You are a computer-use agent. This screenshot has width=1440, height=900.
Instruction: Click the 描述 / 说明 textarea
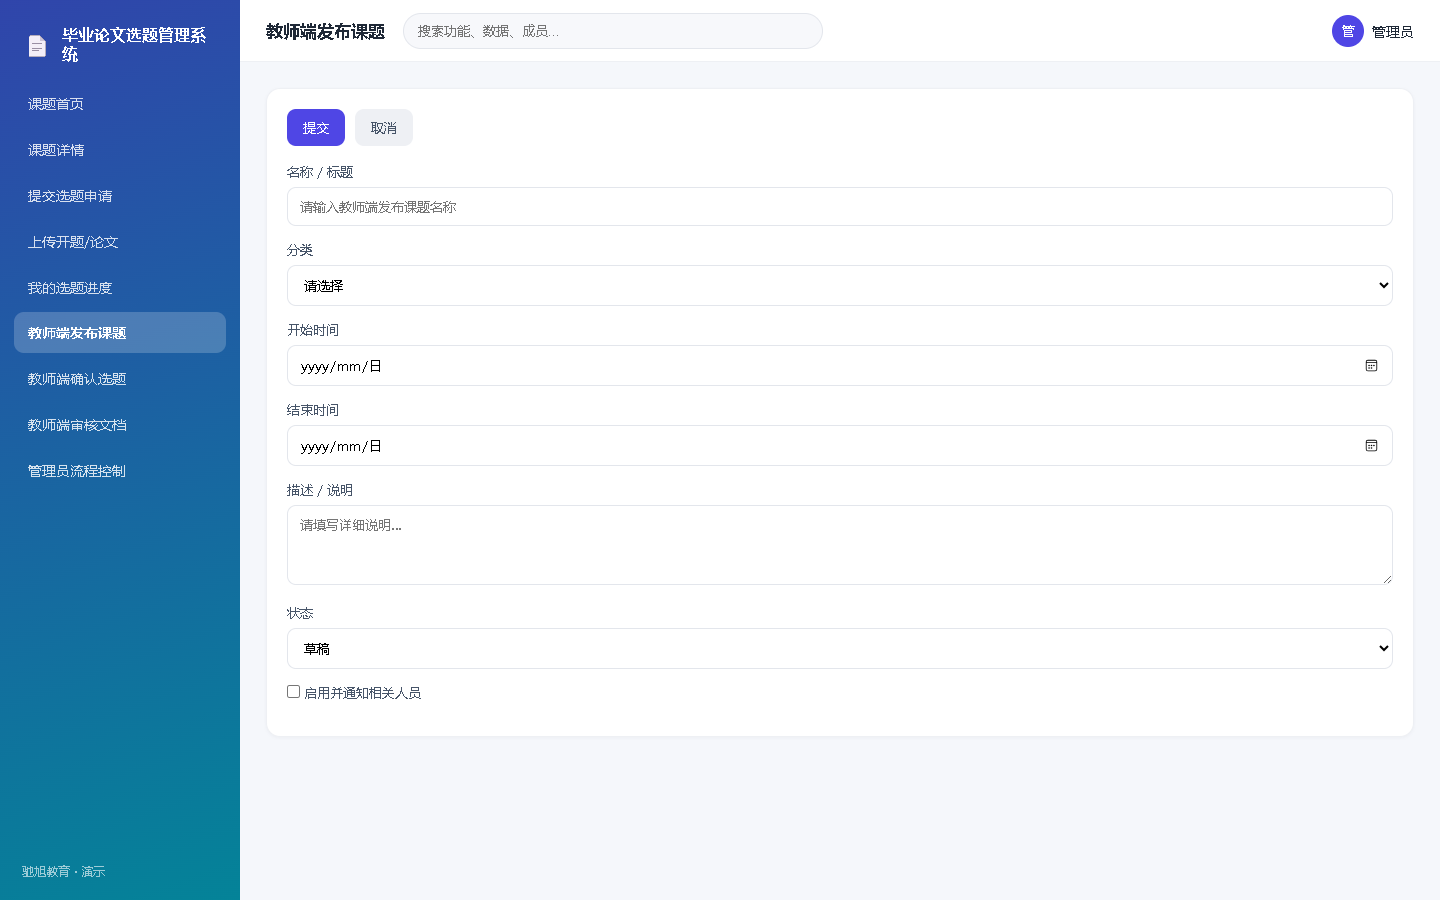(x=840, y=545)
